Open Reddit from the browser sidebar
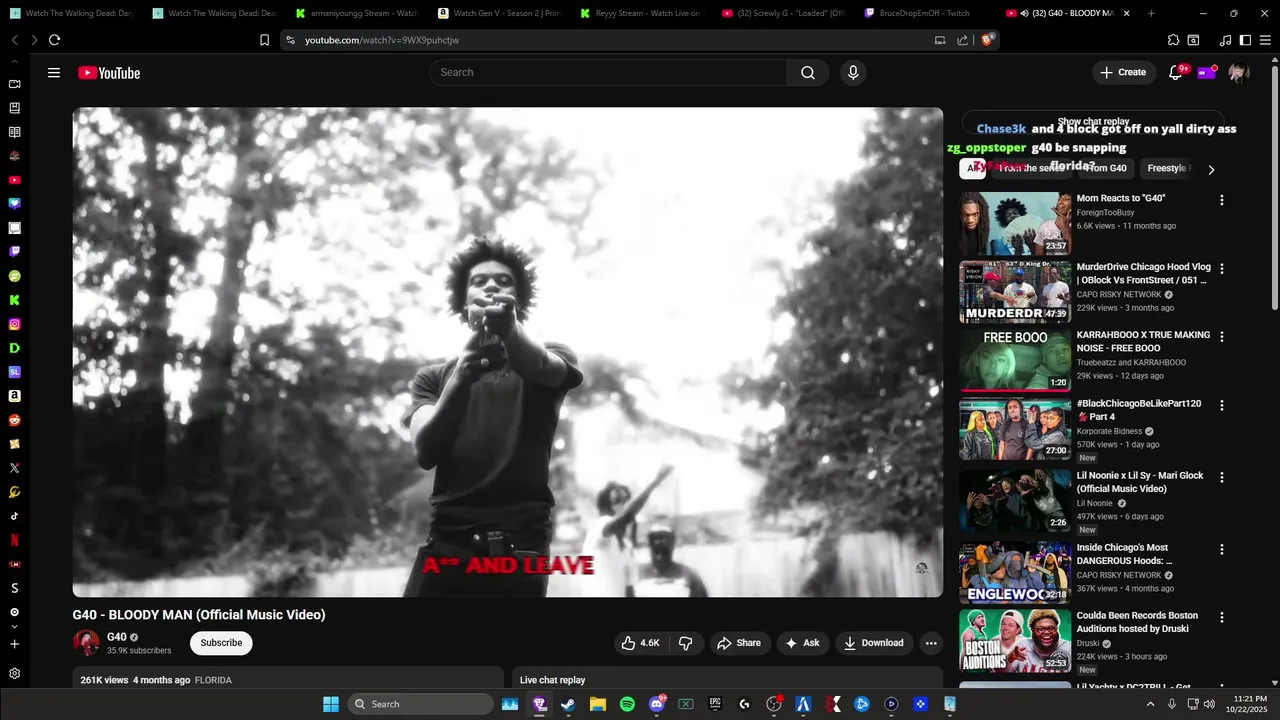The width and height of the screenshot is (1280, 720). [14, 420]
